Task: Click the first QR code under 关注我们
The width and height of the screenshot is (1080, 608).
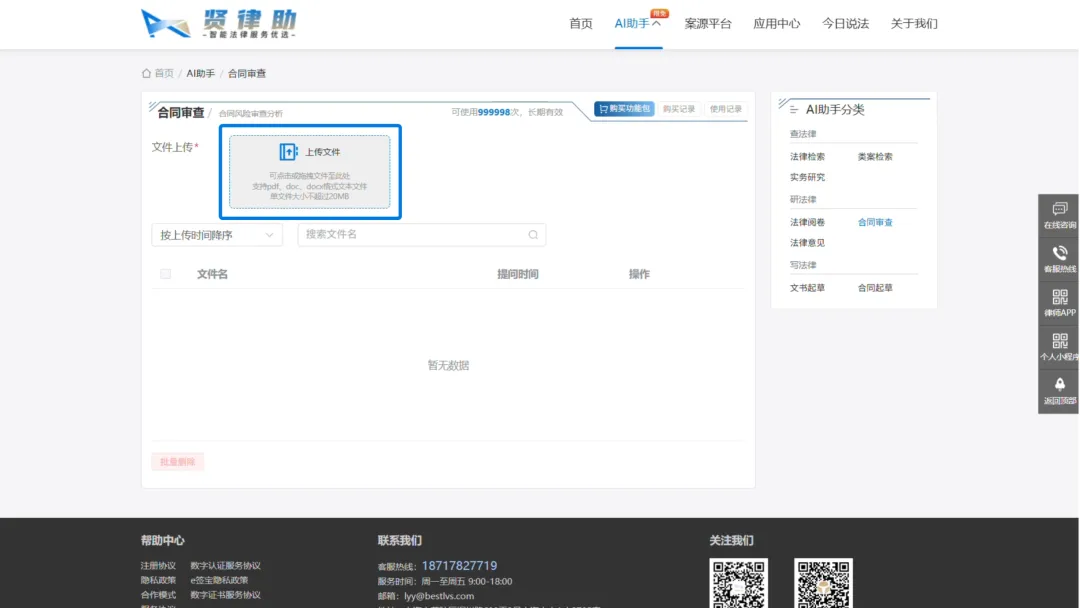Action: (738, 583)
